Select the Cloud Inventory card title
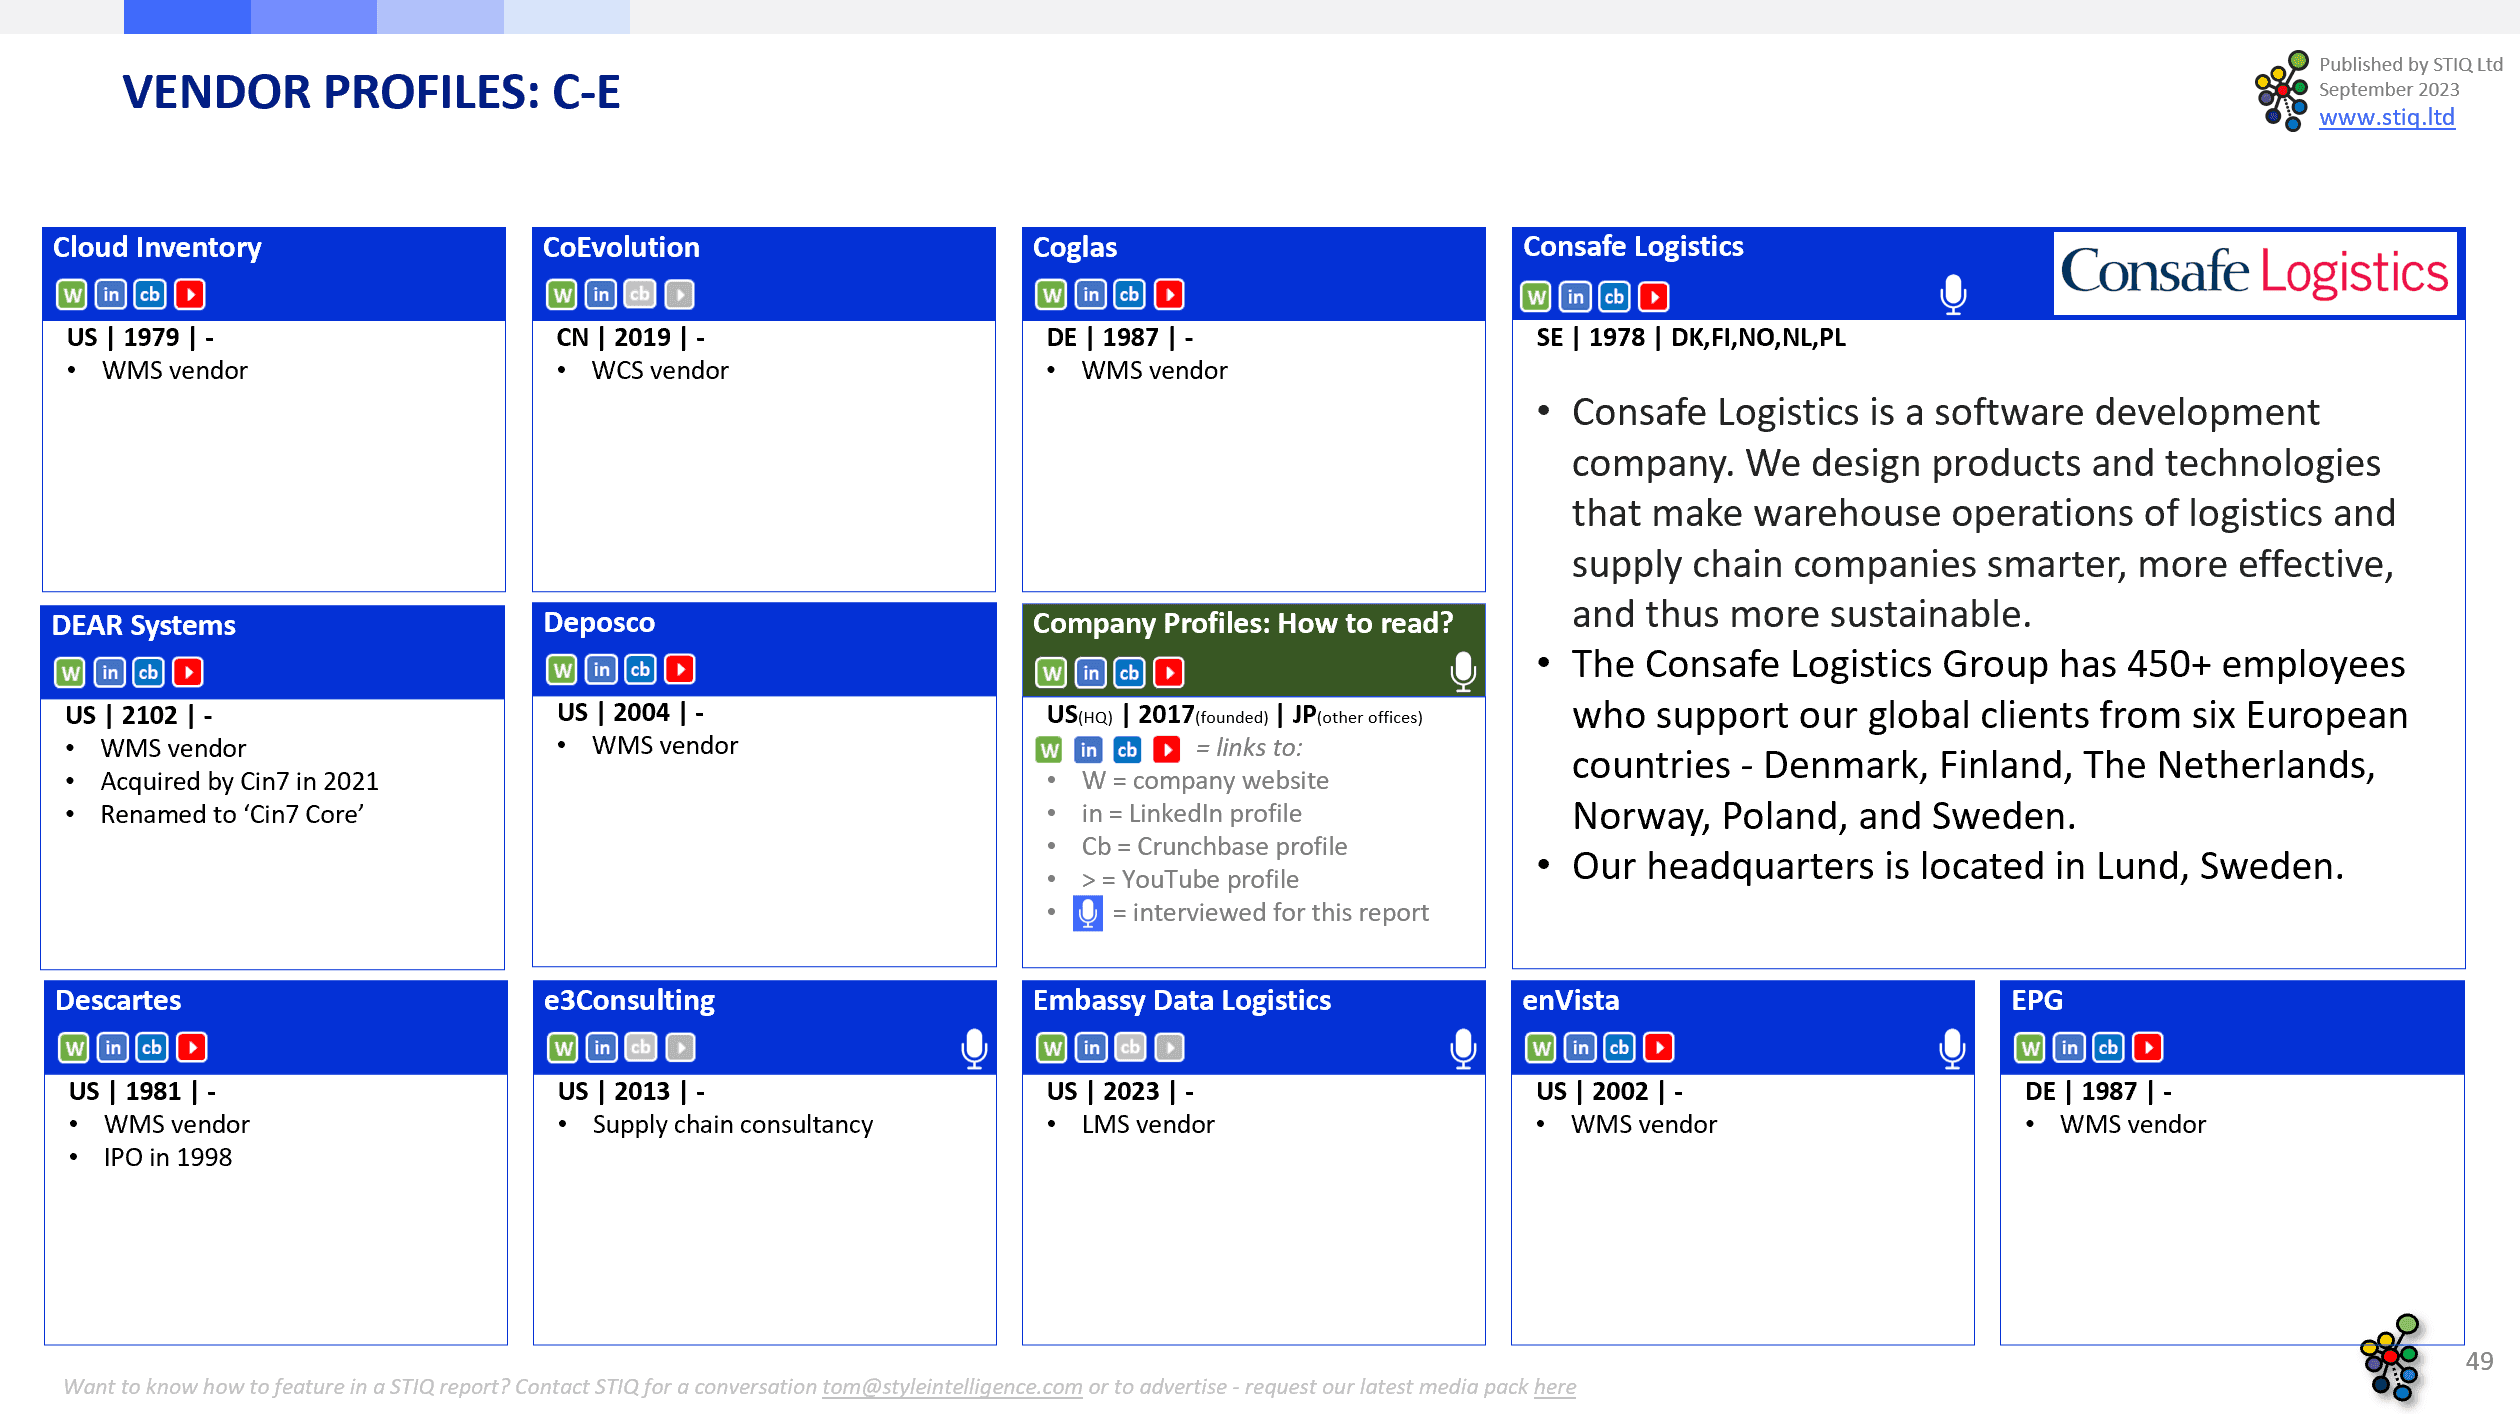Image resolution: width=2520 pixels, height=1414 pixels. coord(157,247)
